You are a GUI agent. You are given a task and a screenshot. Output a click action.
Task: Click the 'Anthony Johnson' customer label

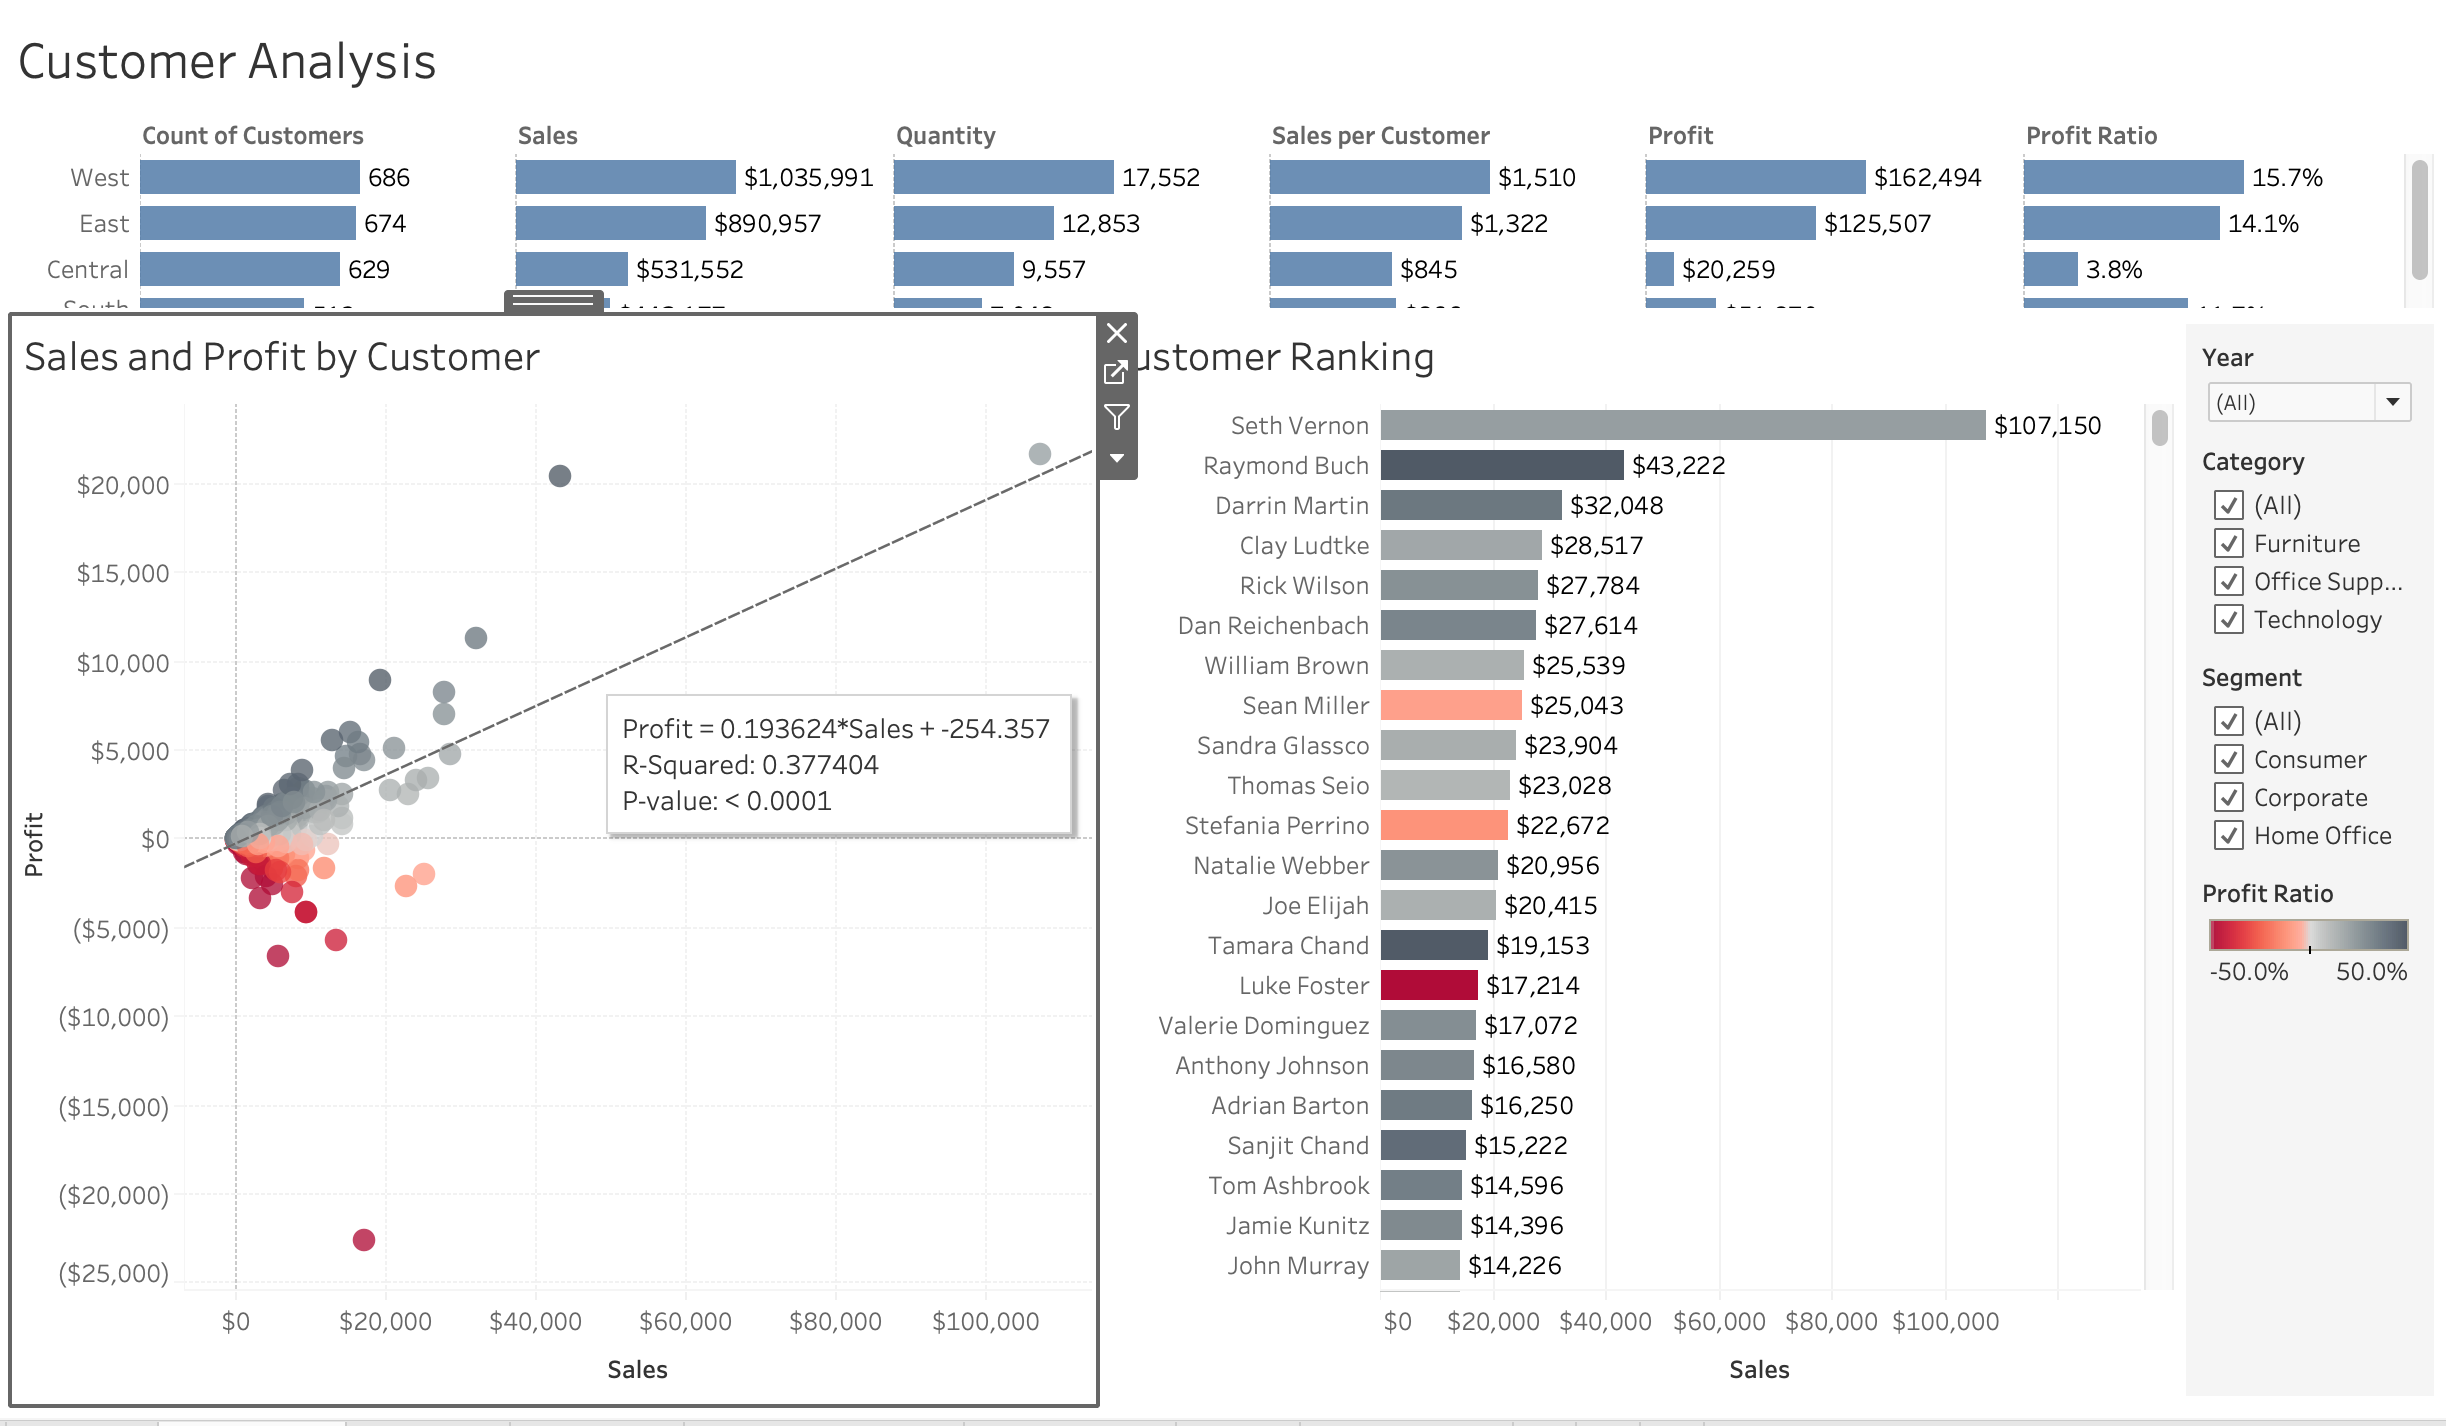(1272, 1065)
